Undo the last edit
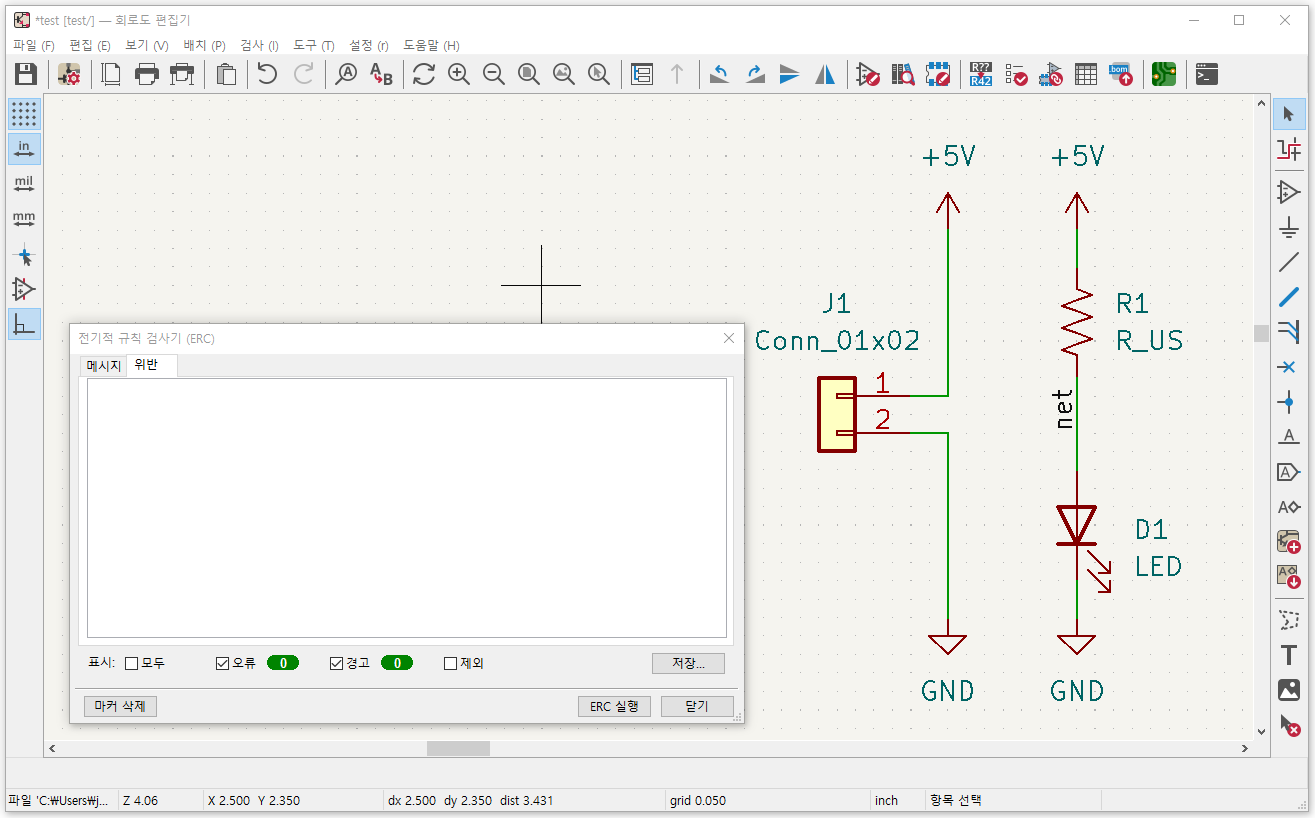This screenshot has height=818, width=1315. tap(267, 74)
